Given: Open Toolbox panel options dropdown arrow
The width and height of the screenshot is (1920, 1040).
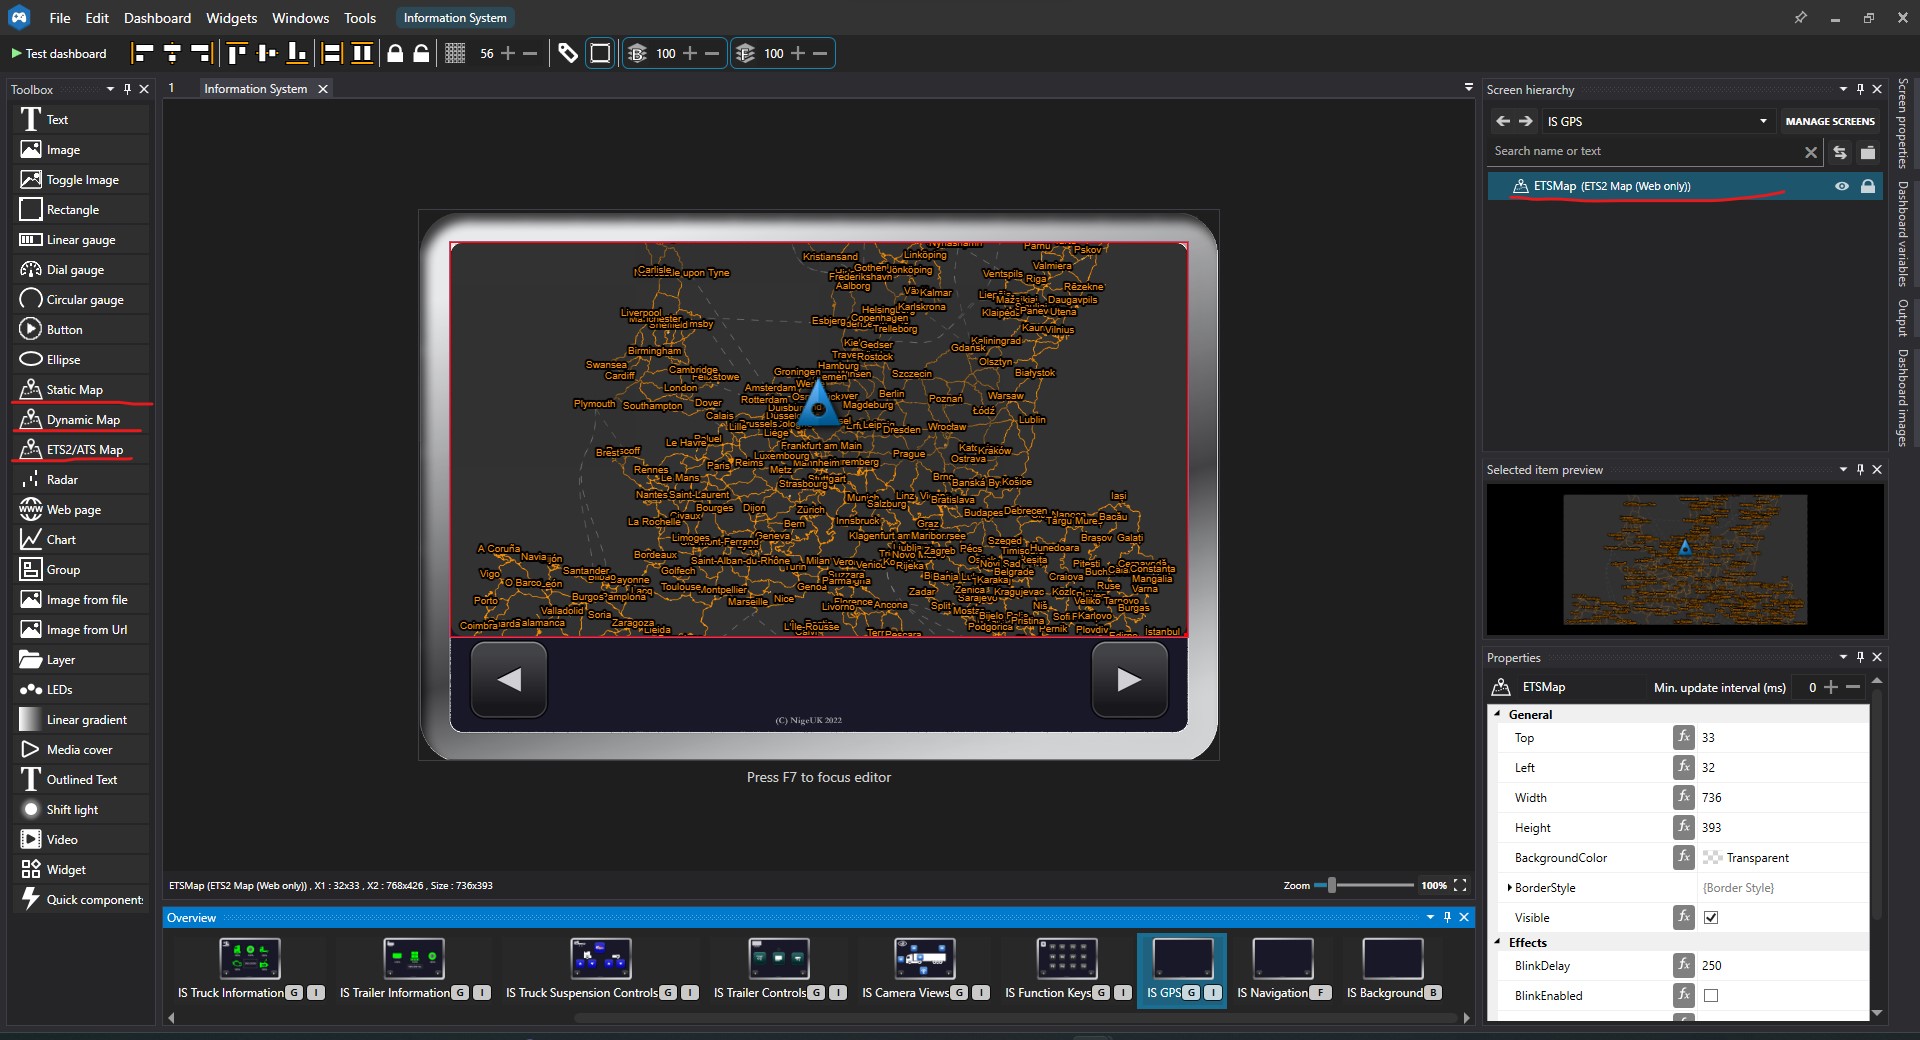Looking at the screenshot, I should 110,89.
